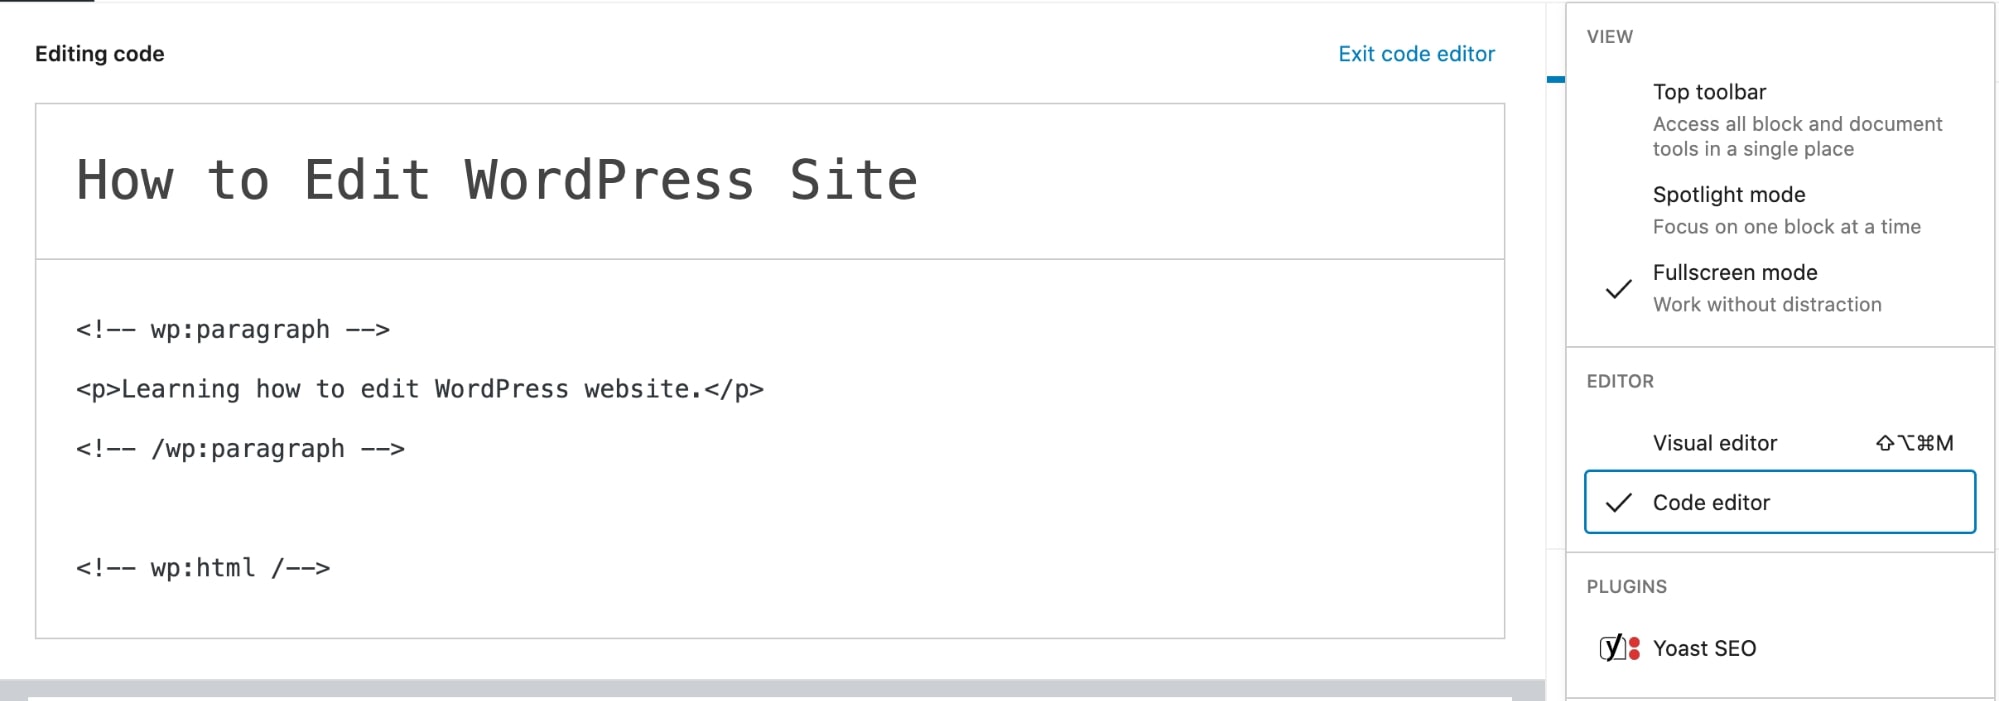Select the wp:paragraph opening comment line
This screenshot has height=701, width=1999.
(232, 329)
